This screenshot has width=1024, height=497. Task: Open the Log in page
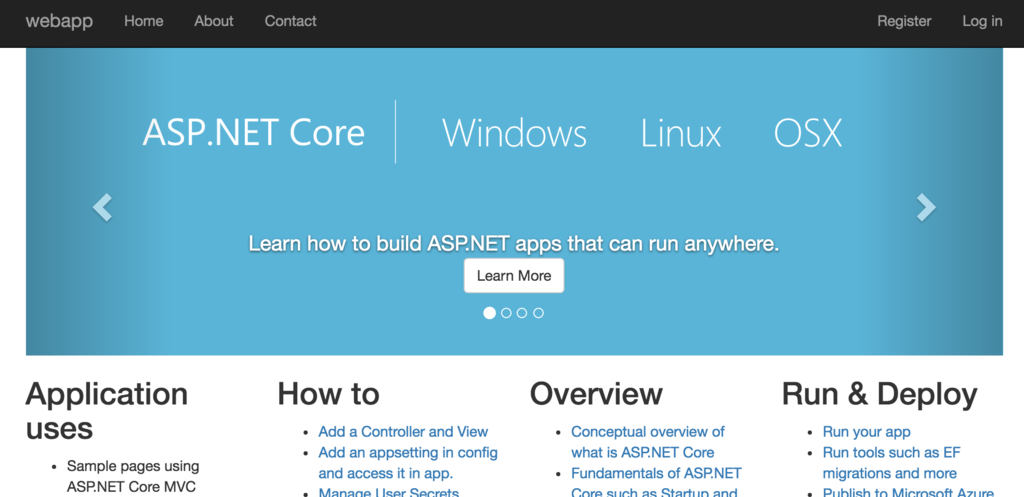point(982,21)
